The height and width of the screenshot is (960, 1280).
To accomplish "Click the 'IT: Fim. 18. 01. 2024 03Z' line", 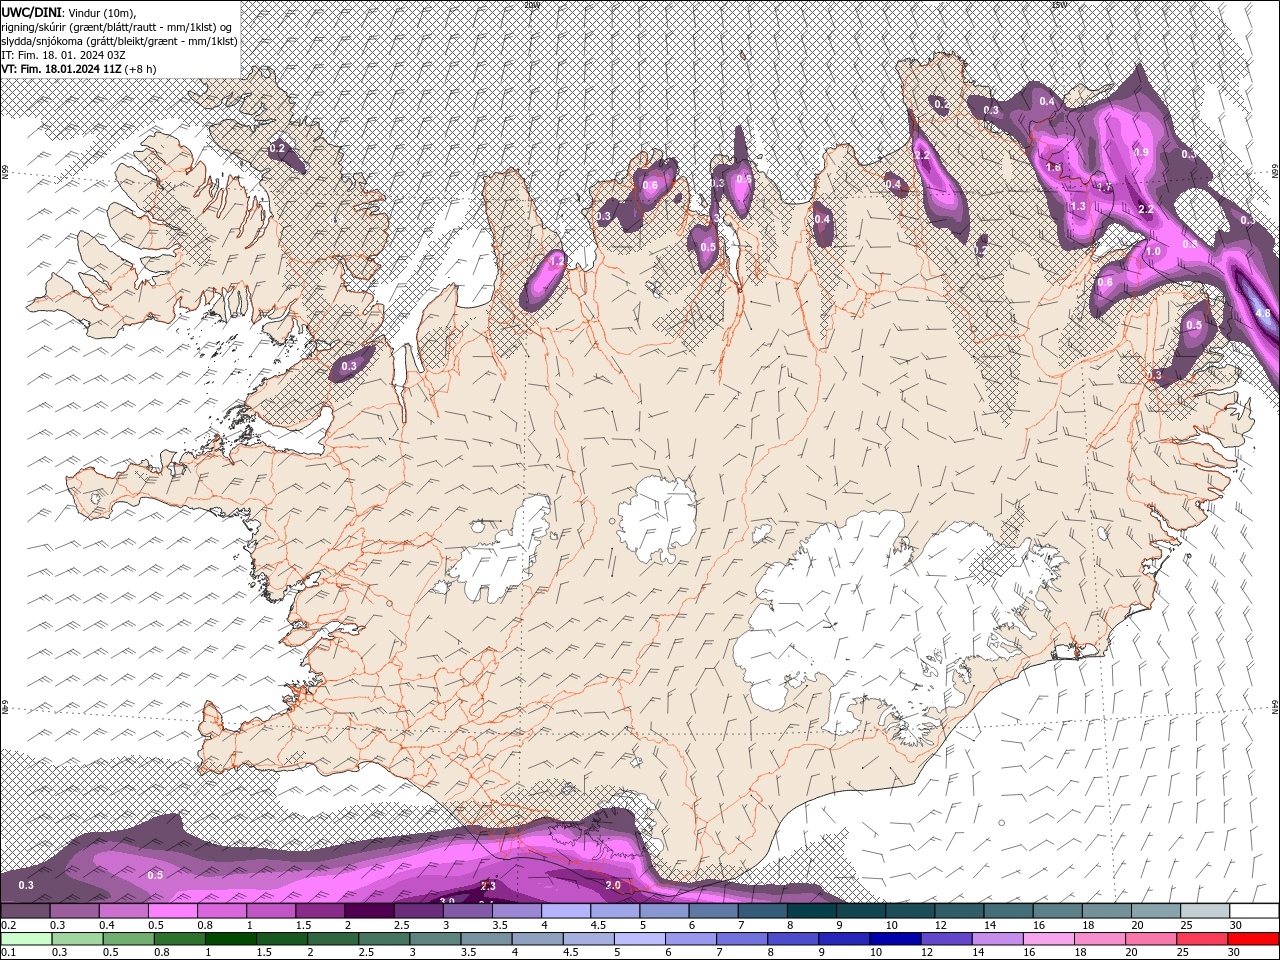I will tap(63, 54).
